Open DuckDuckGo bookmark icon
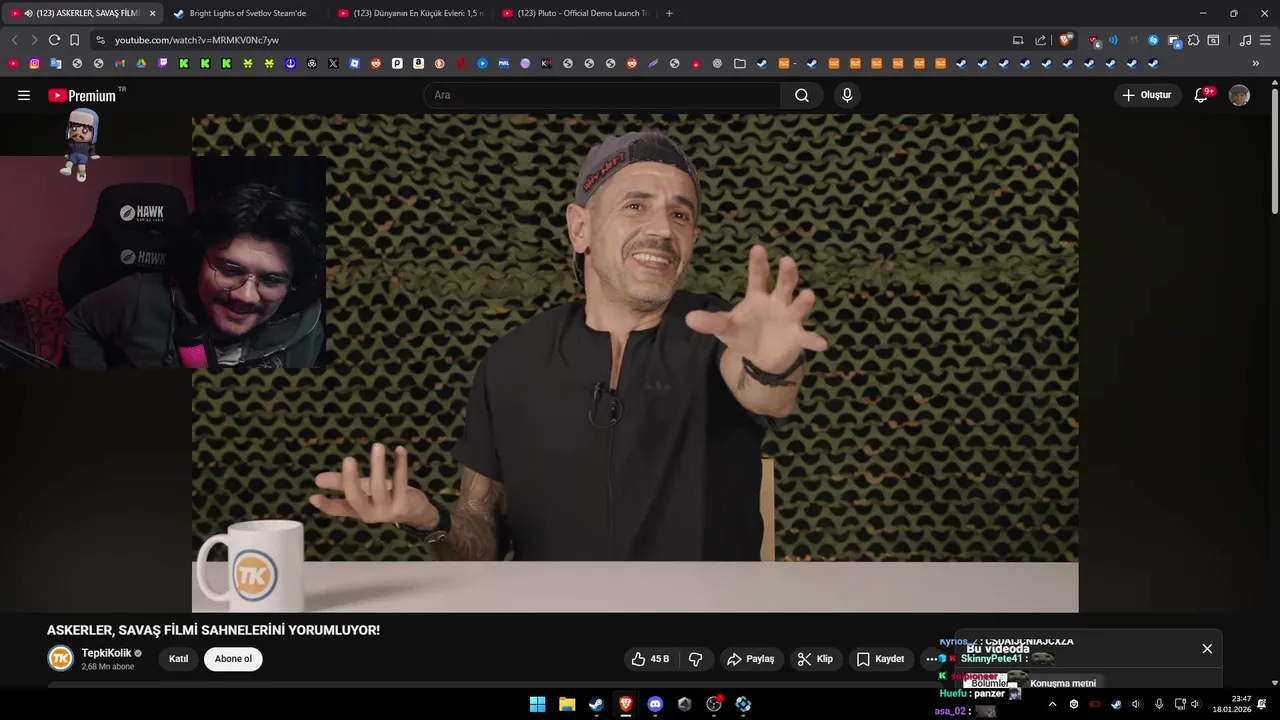Image resolution: width=1280 pixels, height=720 pixels. point(440,63)
